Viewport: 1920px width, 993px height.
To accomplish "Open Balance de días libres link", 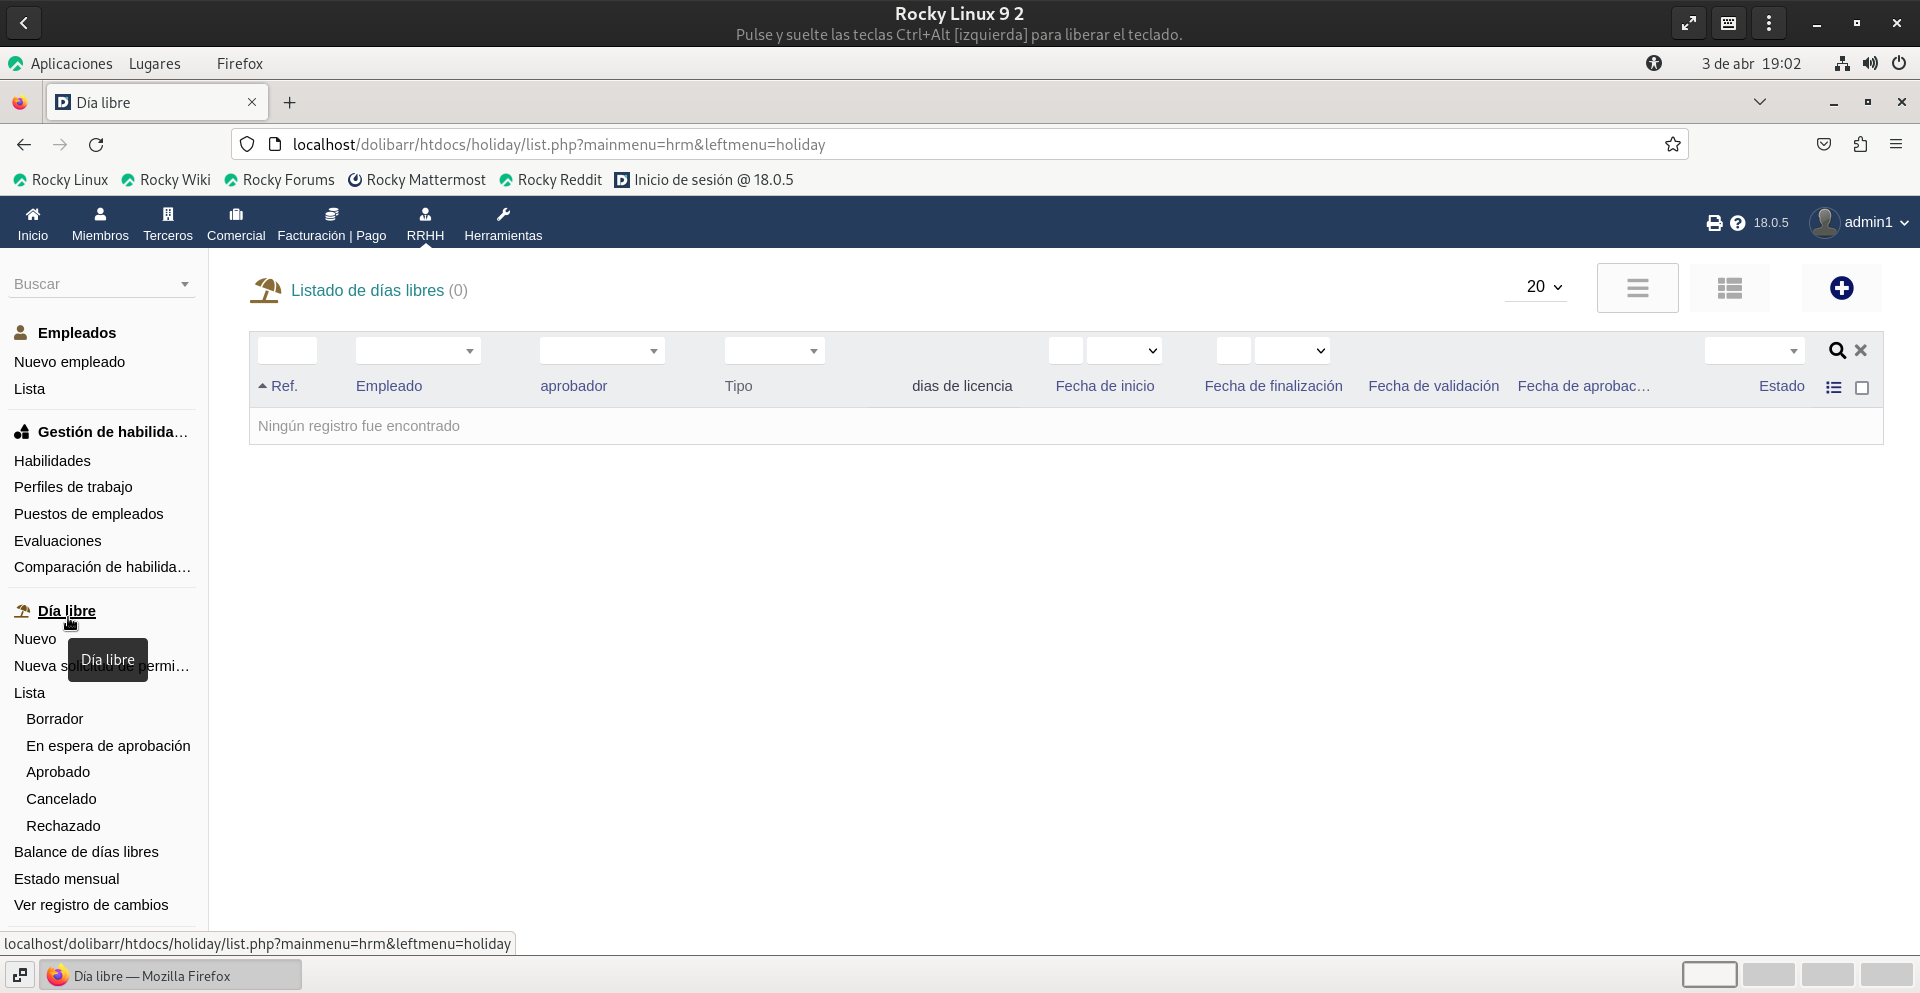I will click(86, 852).
